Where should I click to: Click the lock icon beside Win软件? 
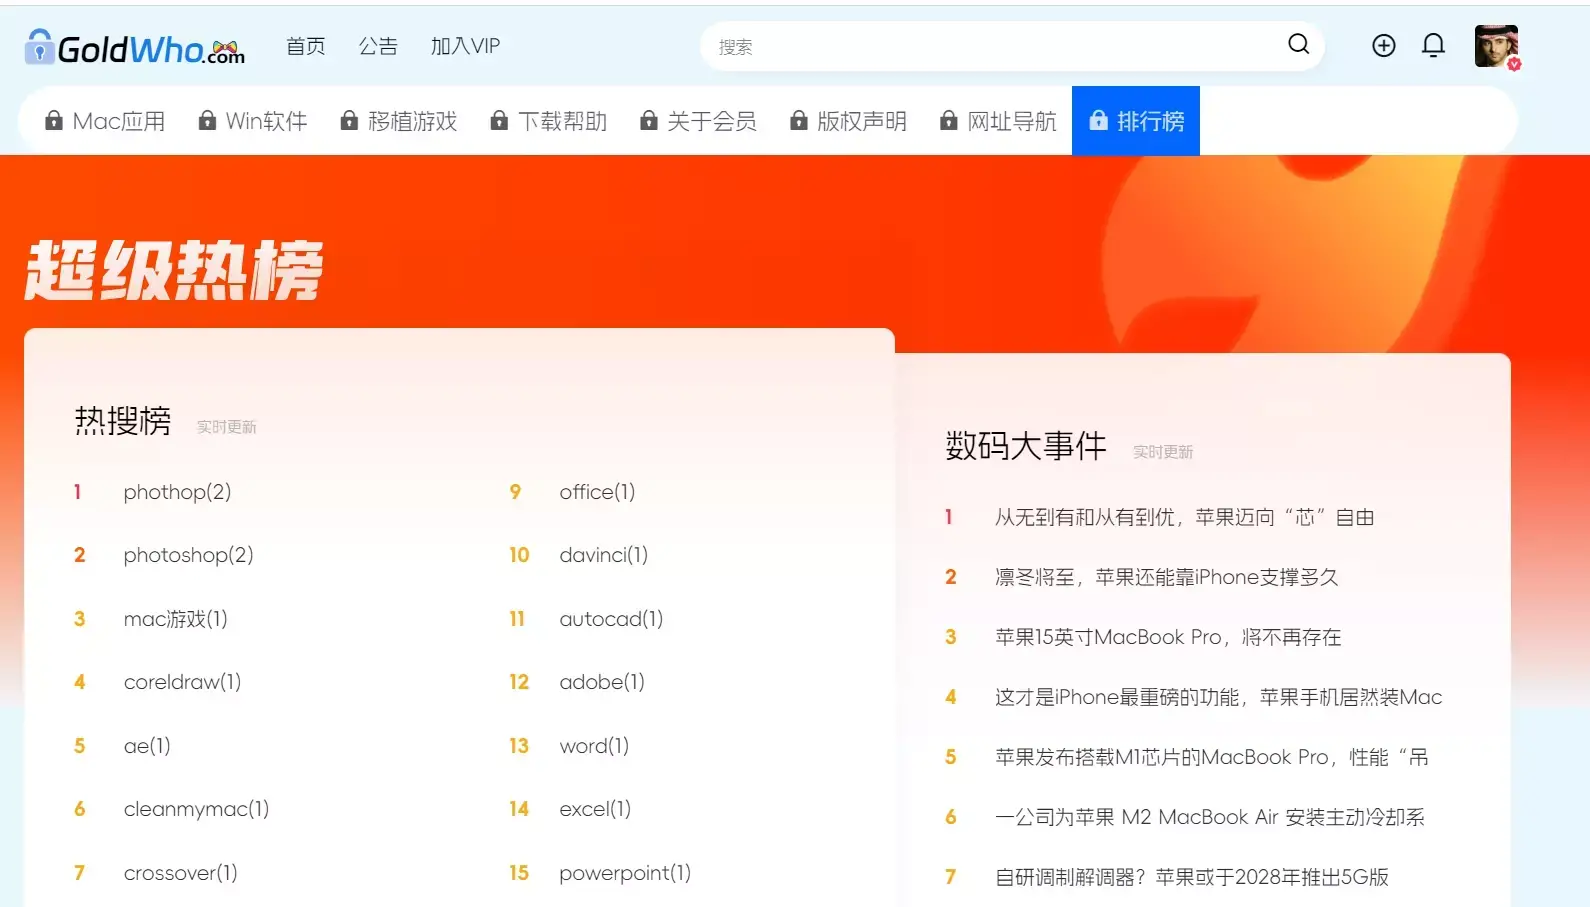(207, 121)
